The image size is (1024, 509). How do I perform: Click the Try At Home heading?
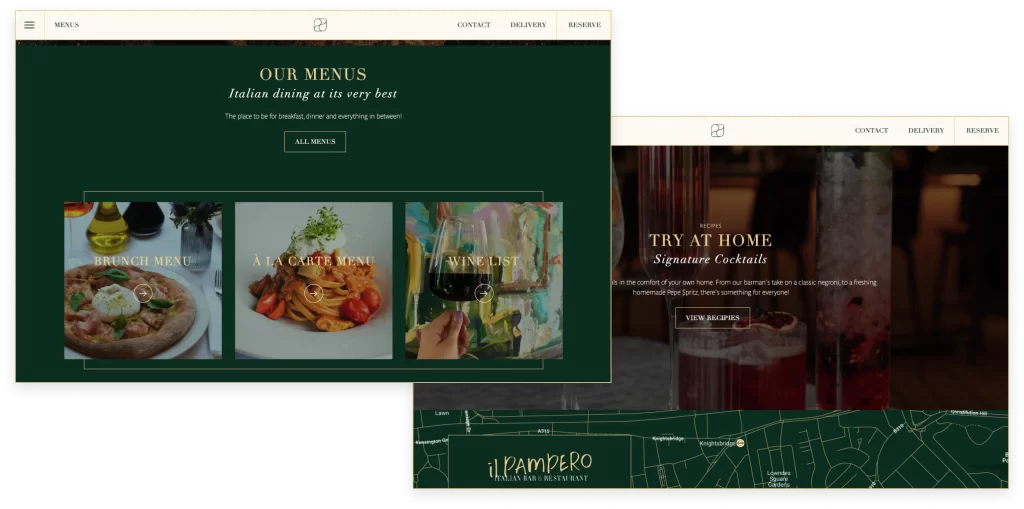click(x=710, y=241)
